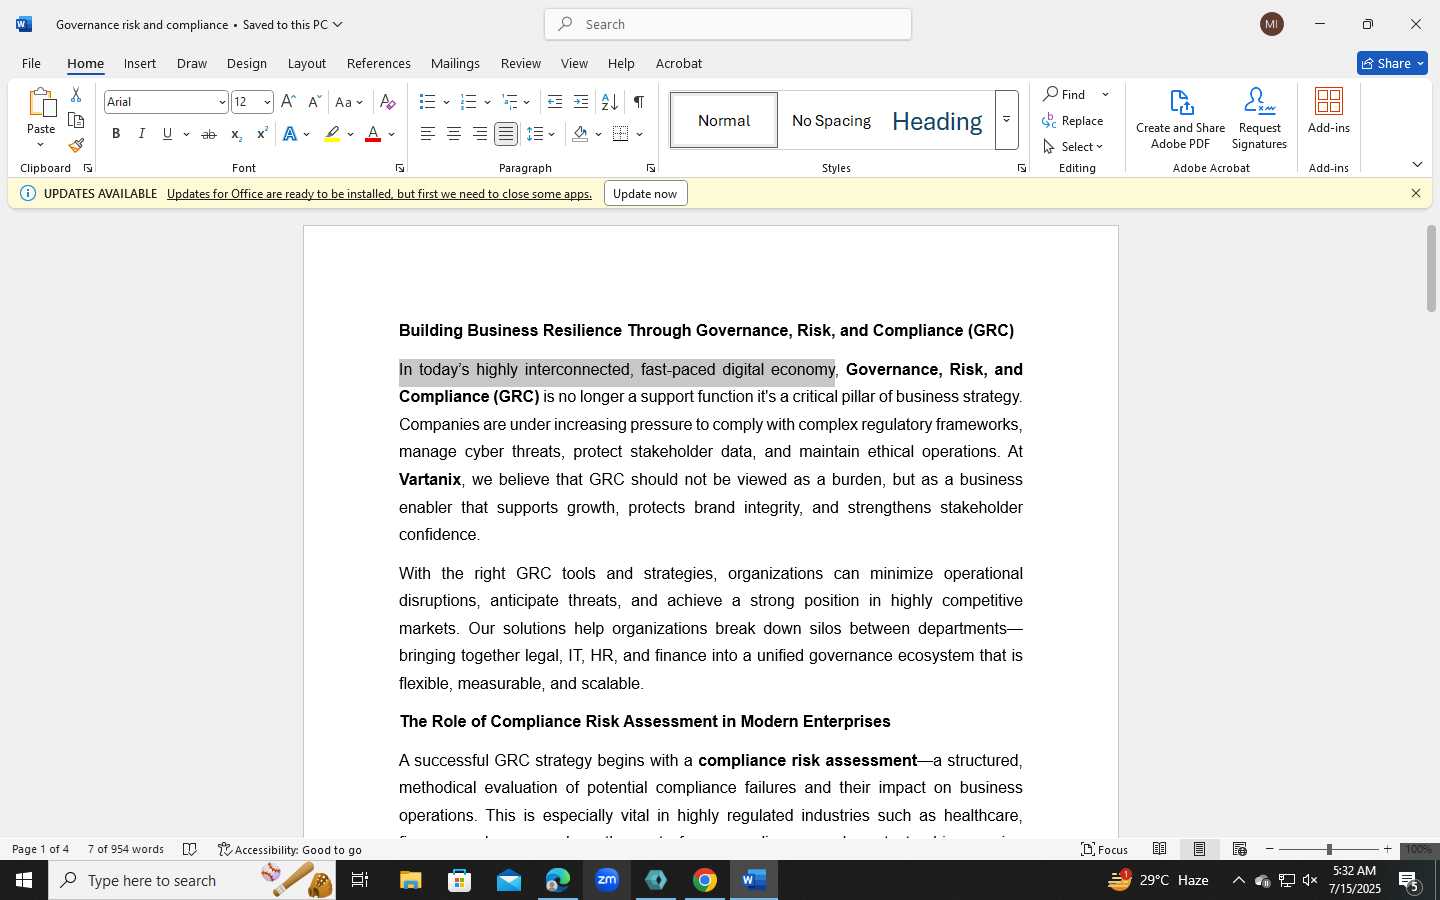1440x900 pixels.
Task: Switch to Insert tab
Action: [140, 63]
